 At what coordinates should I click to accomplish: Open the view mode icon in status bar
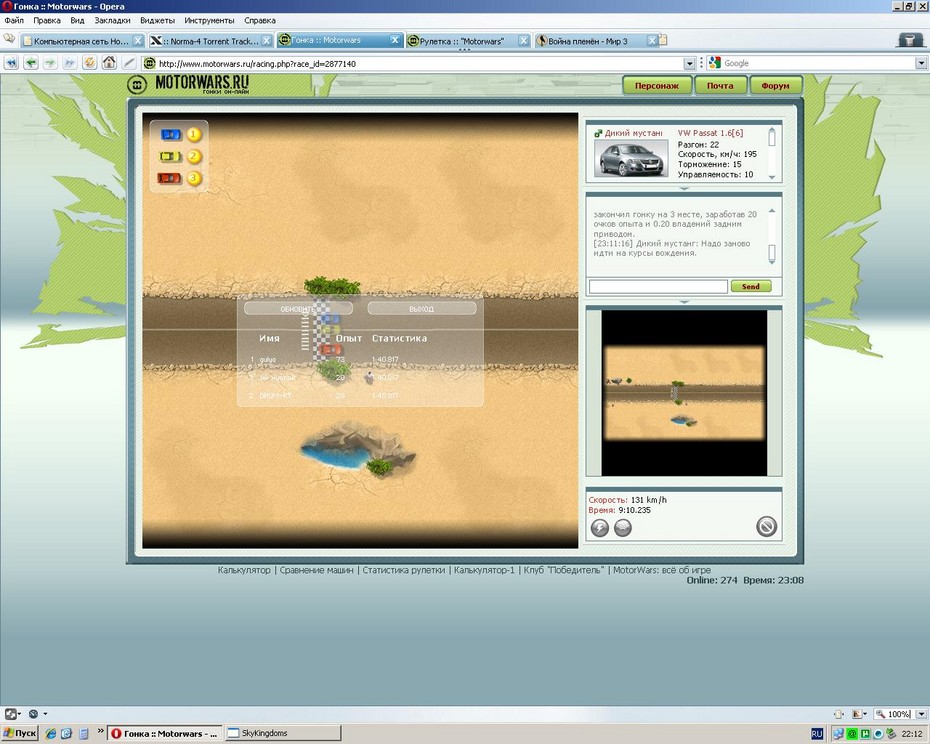[x=839, y=714]
